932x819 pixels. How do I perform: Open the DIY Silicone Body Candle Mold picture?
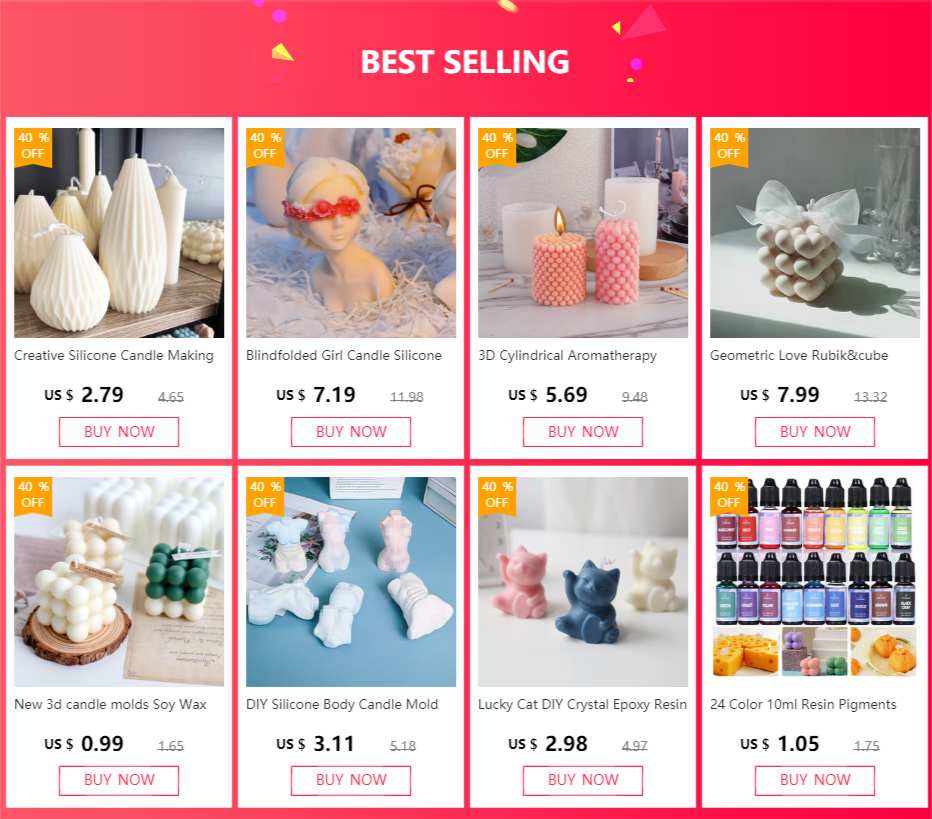[x=351, y=582]
